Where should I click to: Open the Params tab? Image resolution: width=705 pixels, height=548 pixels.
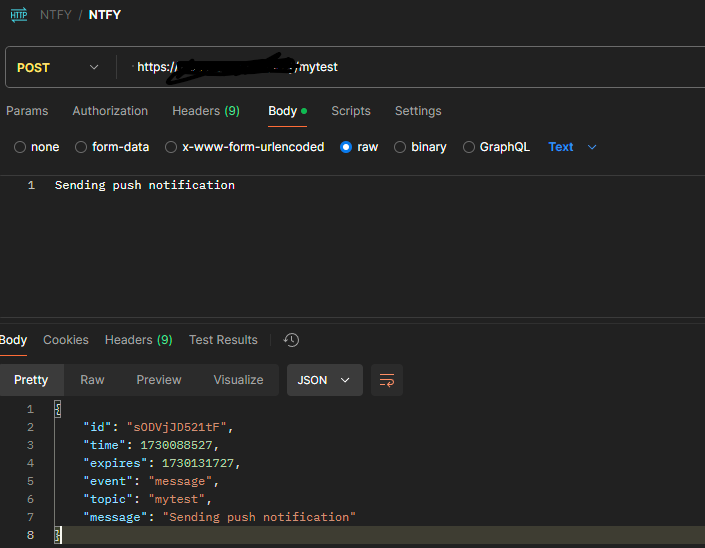pyautogui.click(x=27, y=111)
